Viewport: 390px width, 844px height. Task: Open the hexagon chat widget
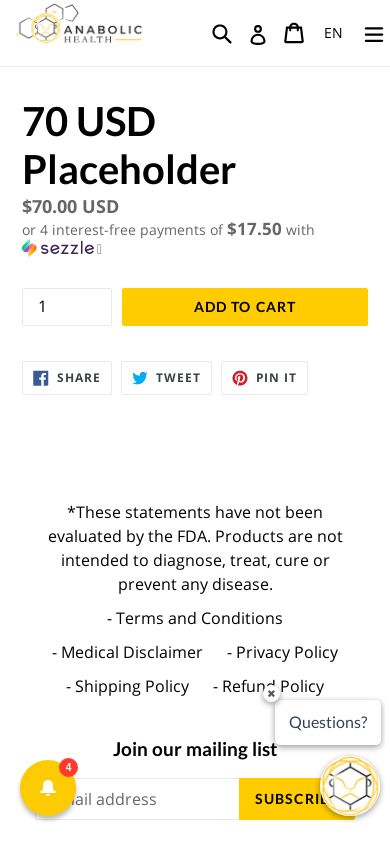point(350,786)
